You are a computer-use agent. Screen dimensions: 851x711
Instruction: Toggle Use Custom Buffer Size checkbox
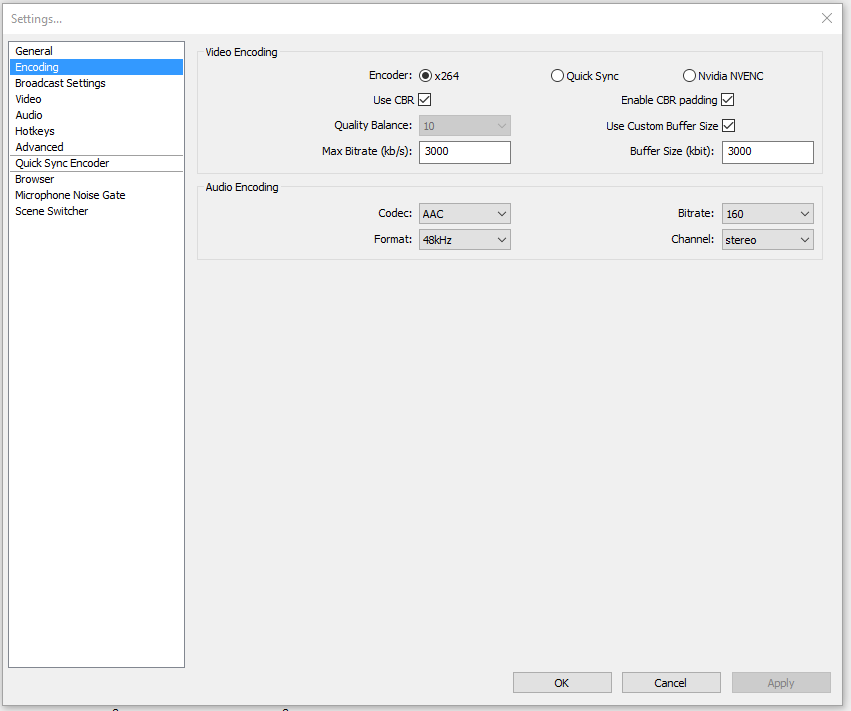tap(728, 126)
